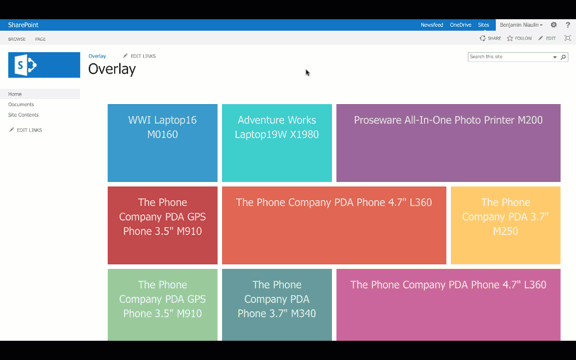
Task: Click into the Search this site box
Action: coord(510,57)
